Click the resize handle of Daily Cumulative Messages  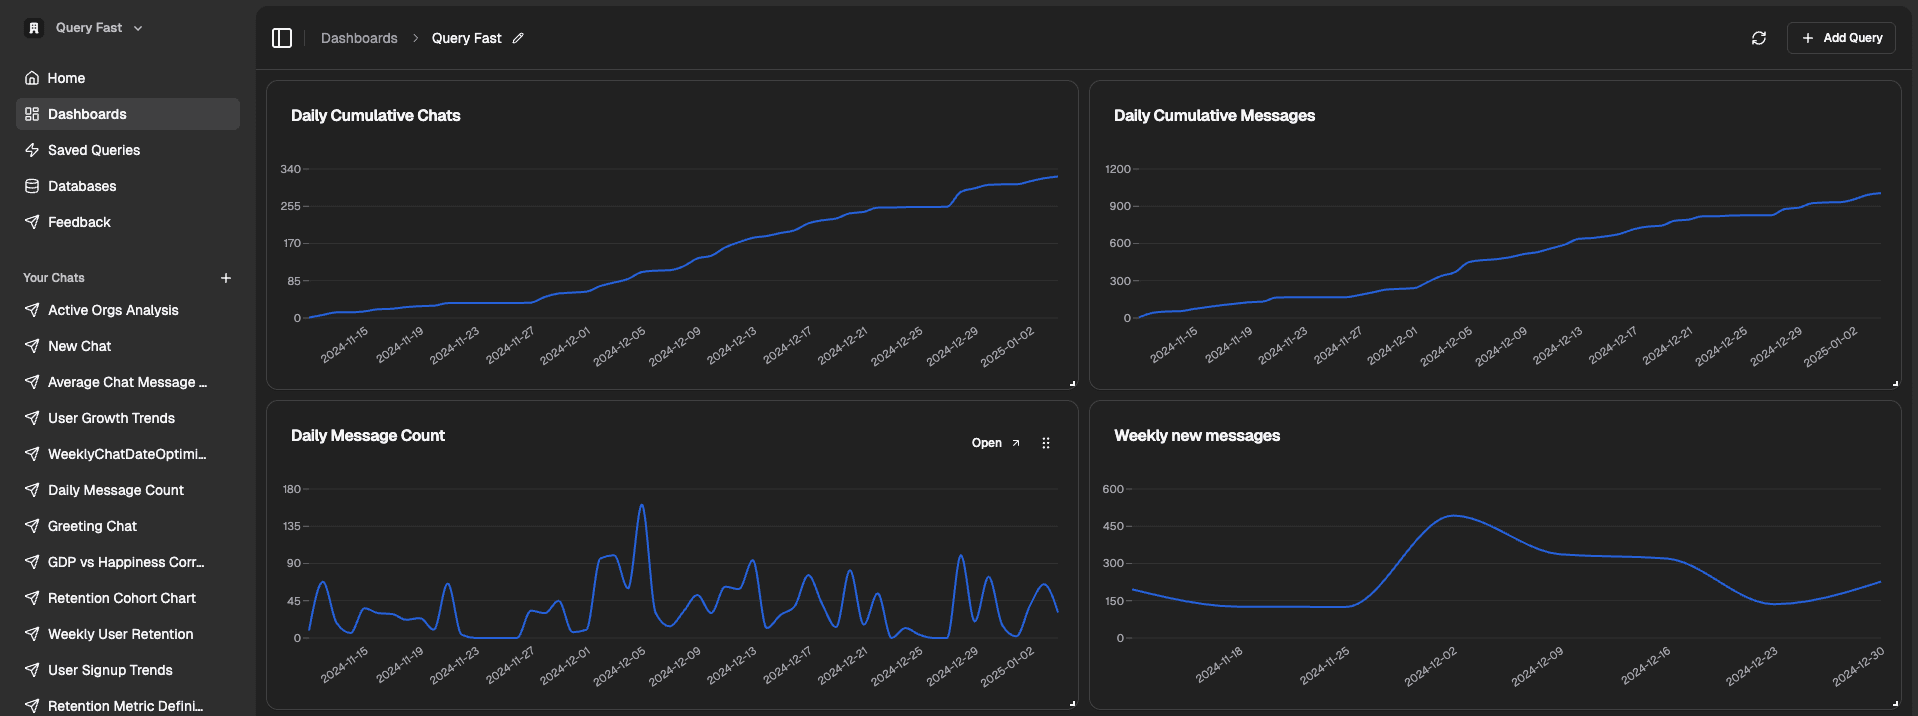pyautogui.click(x=1895, y=383)
